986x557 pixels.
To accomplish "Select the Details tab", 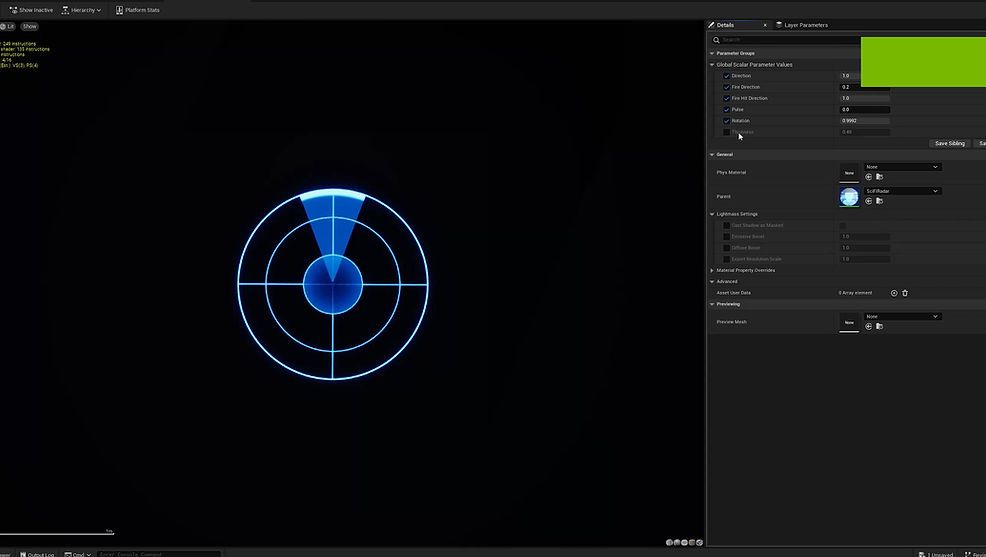I will (x=725, y=25).
